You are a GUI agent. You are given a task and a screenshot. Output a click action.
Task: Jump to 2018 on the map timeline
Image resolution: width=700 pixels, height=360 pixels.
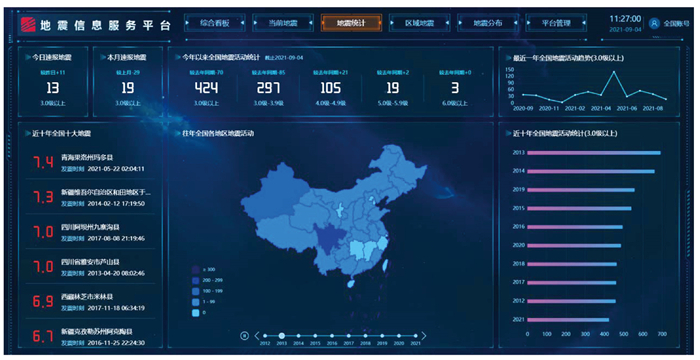(365, 335)
